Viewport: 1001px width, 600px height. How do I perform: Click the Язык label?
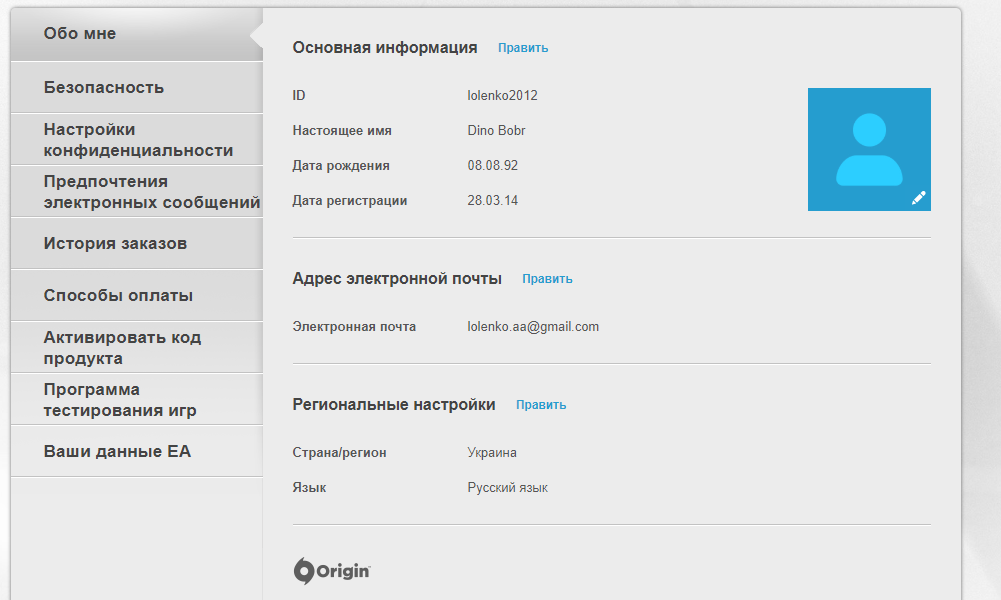click(309, 488)
